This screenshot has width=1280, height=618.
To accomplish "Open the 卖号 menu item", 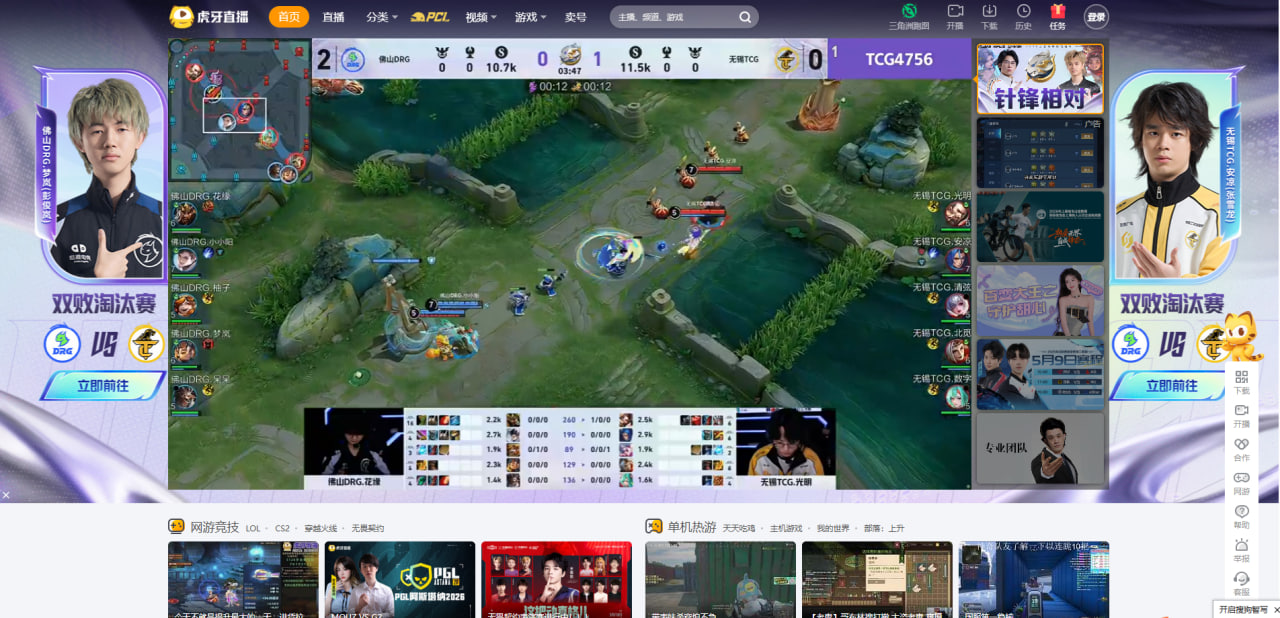I will [x=576, y=17].
